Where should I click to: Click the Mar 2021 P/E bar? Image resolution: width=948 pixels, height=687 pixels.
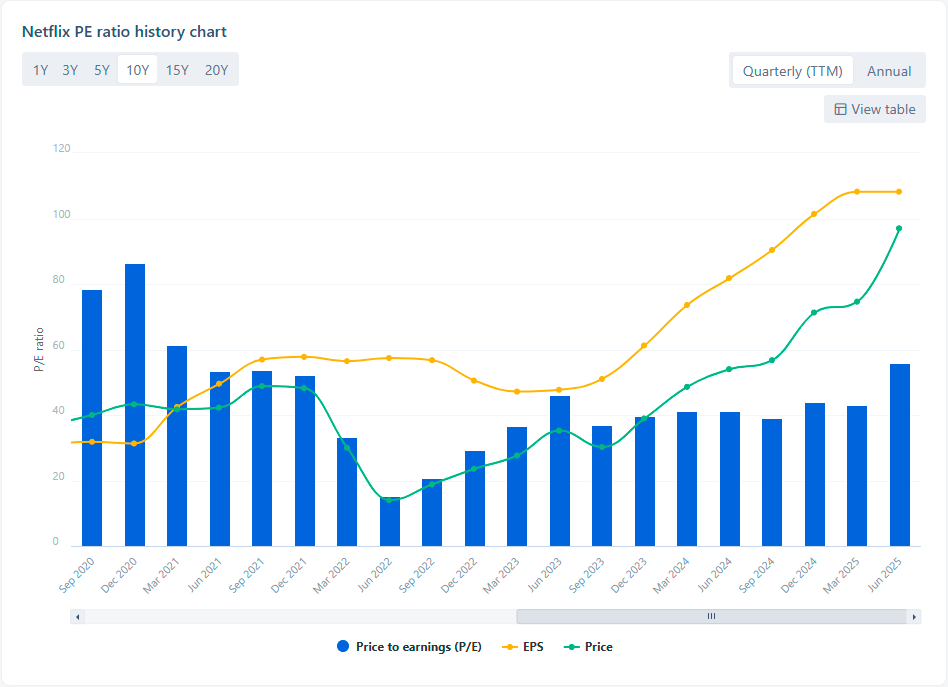177,446
